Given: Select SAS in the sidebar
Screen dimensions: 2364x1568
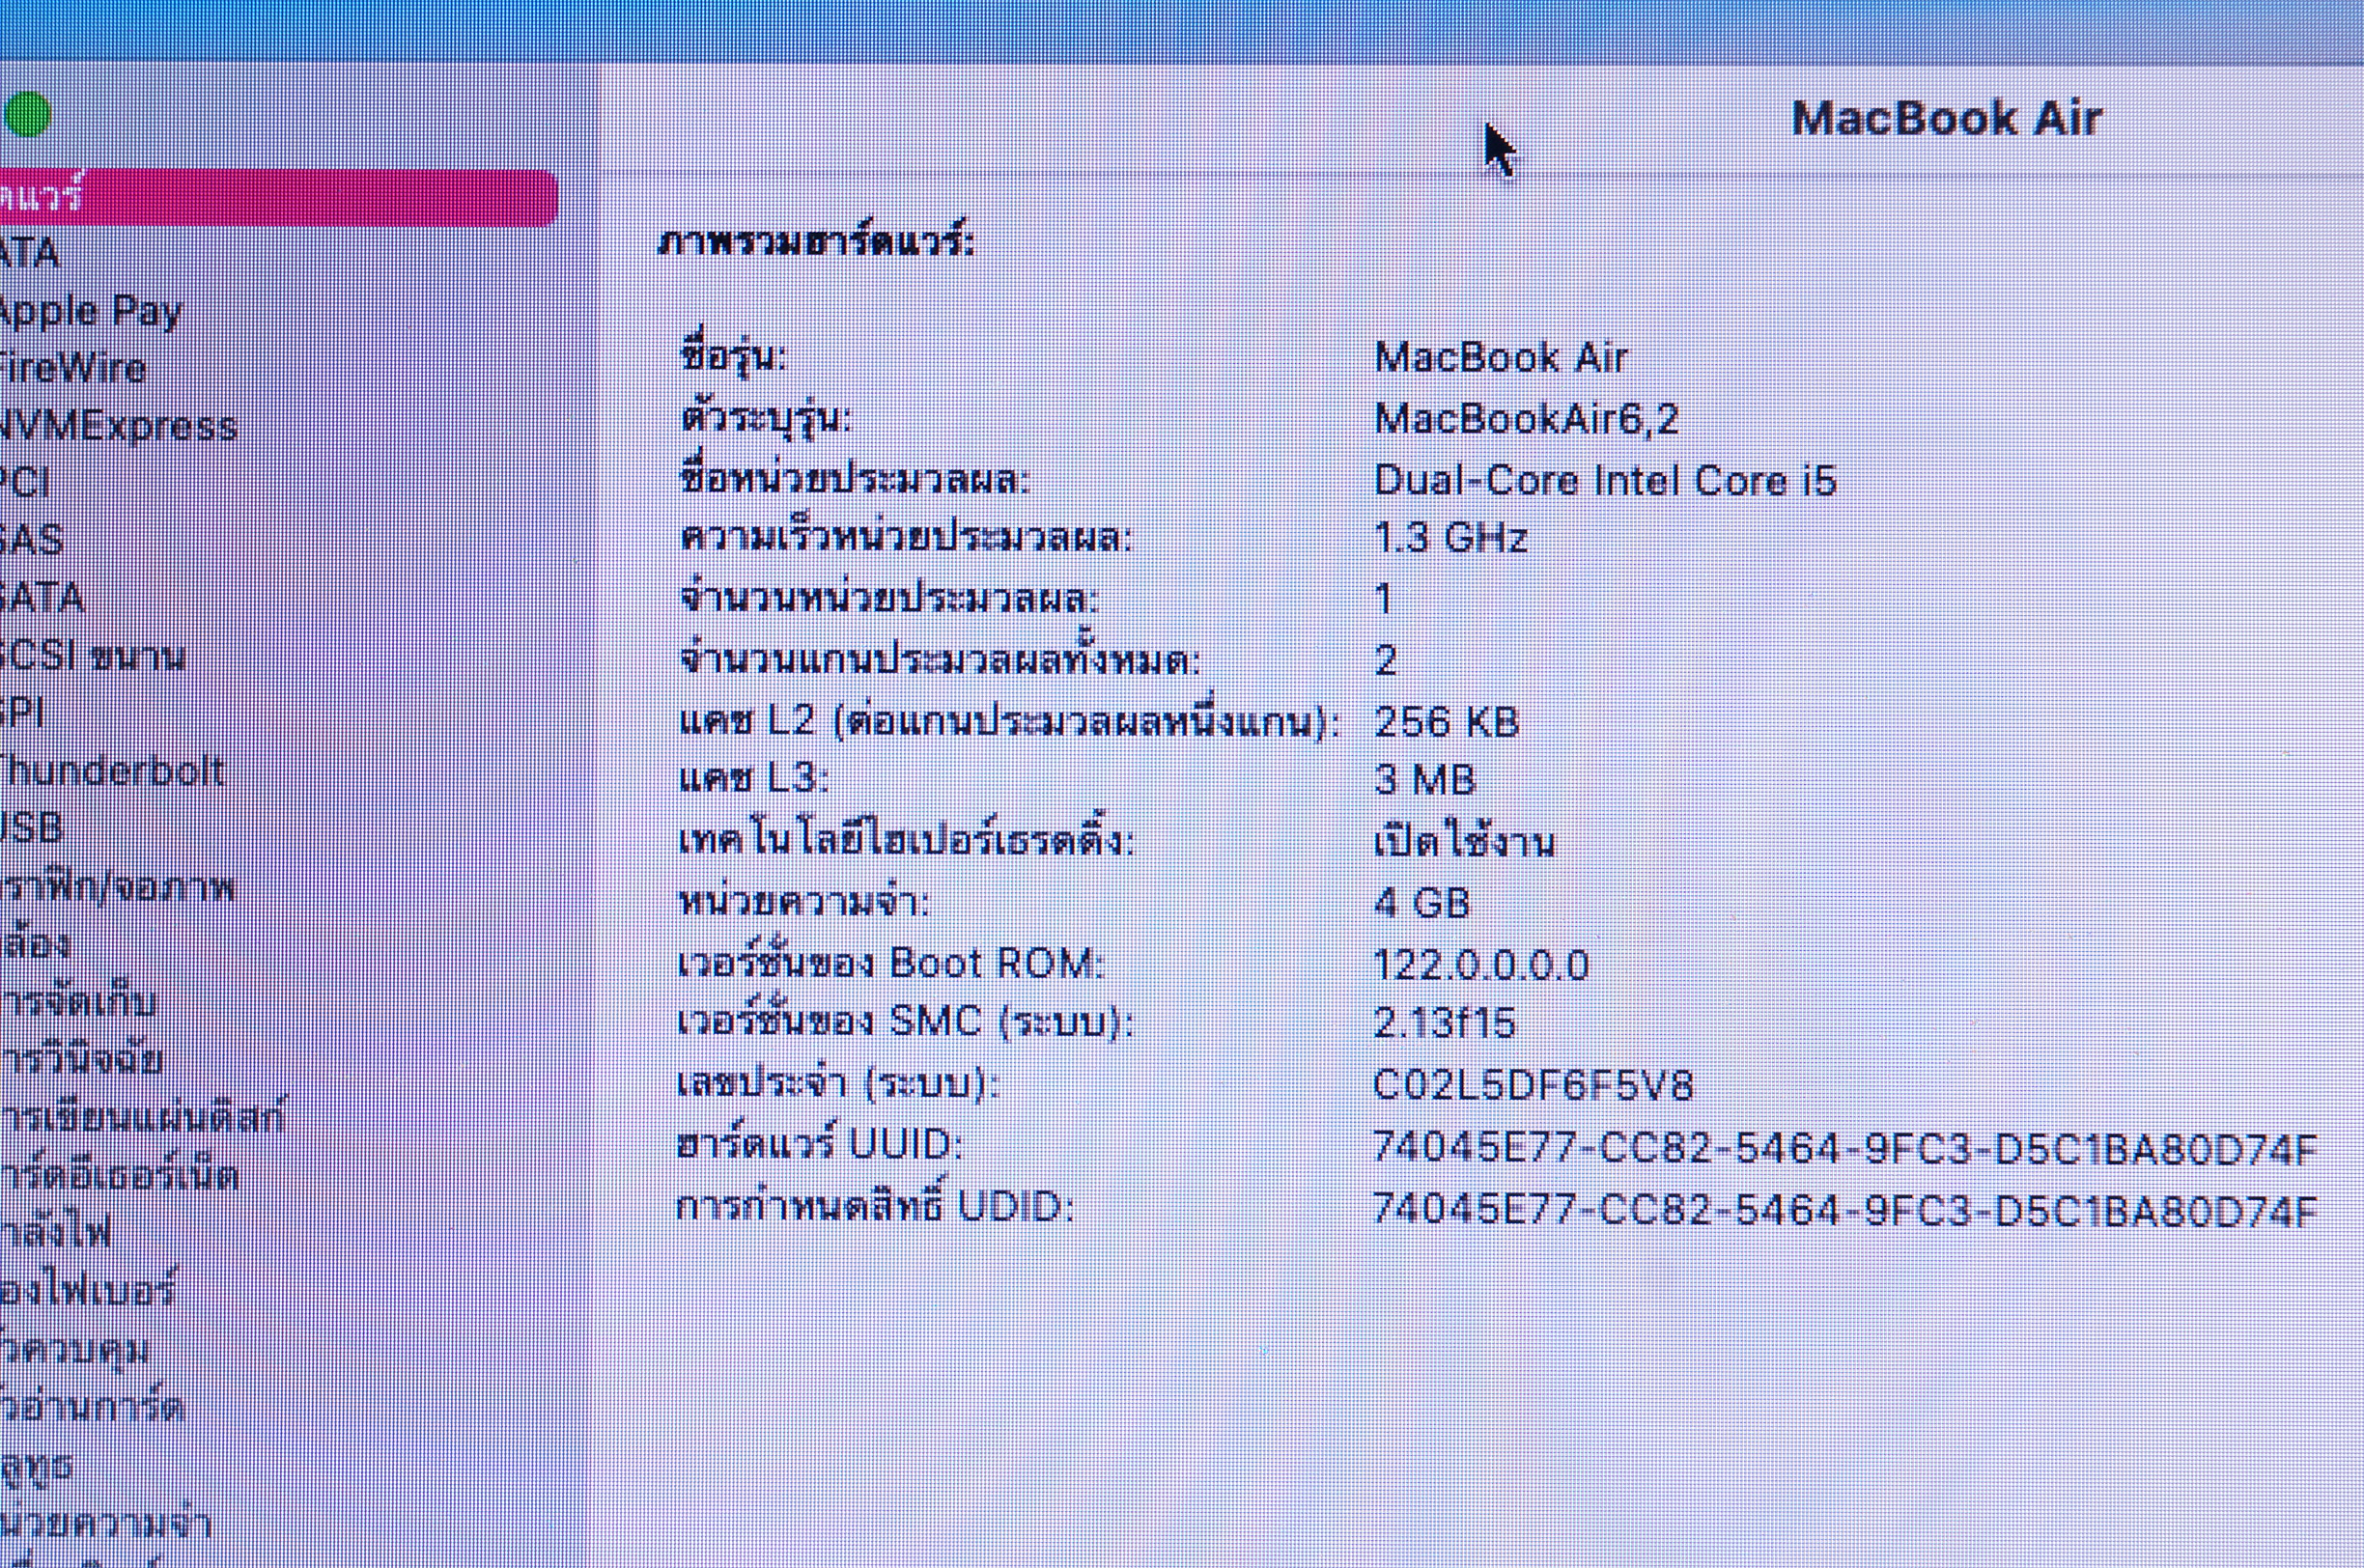Looking at the screenshot, I should 31,540.
